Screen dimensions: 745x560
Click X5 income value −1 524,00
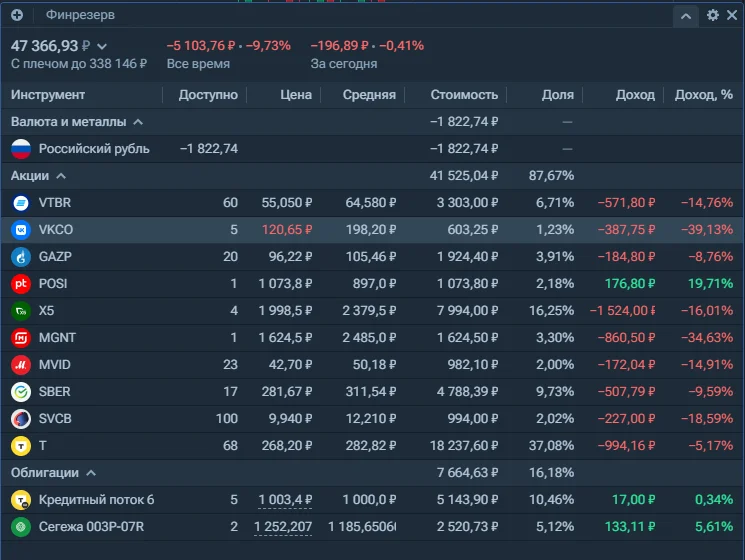pyautogui.click(x=622, y=311)
